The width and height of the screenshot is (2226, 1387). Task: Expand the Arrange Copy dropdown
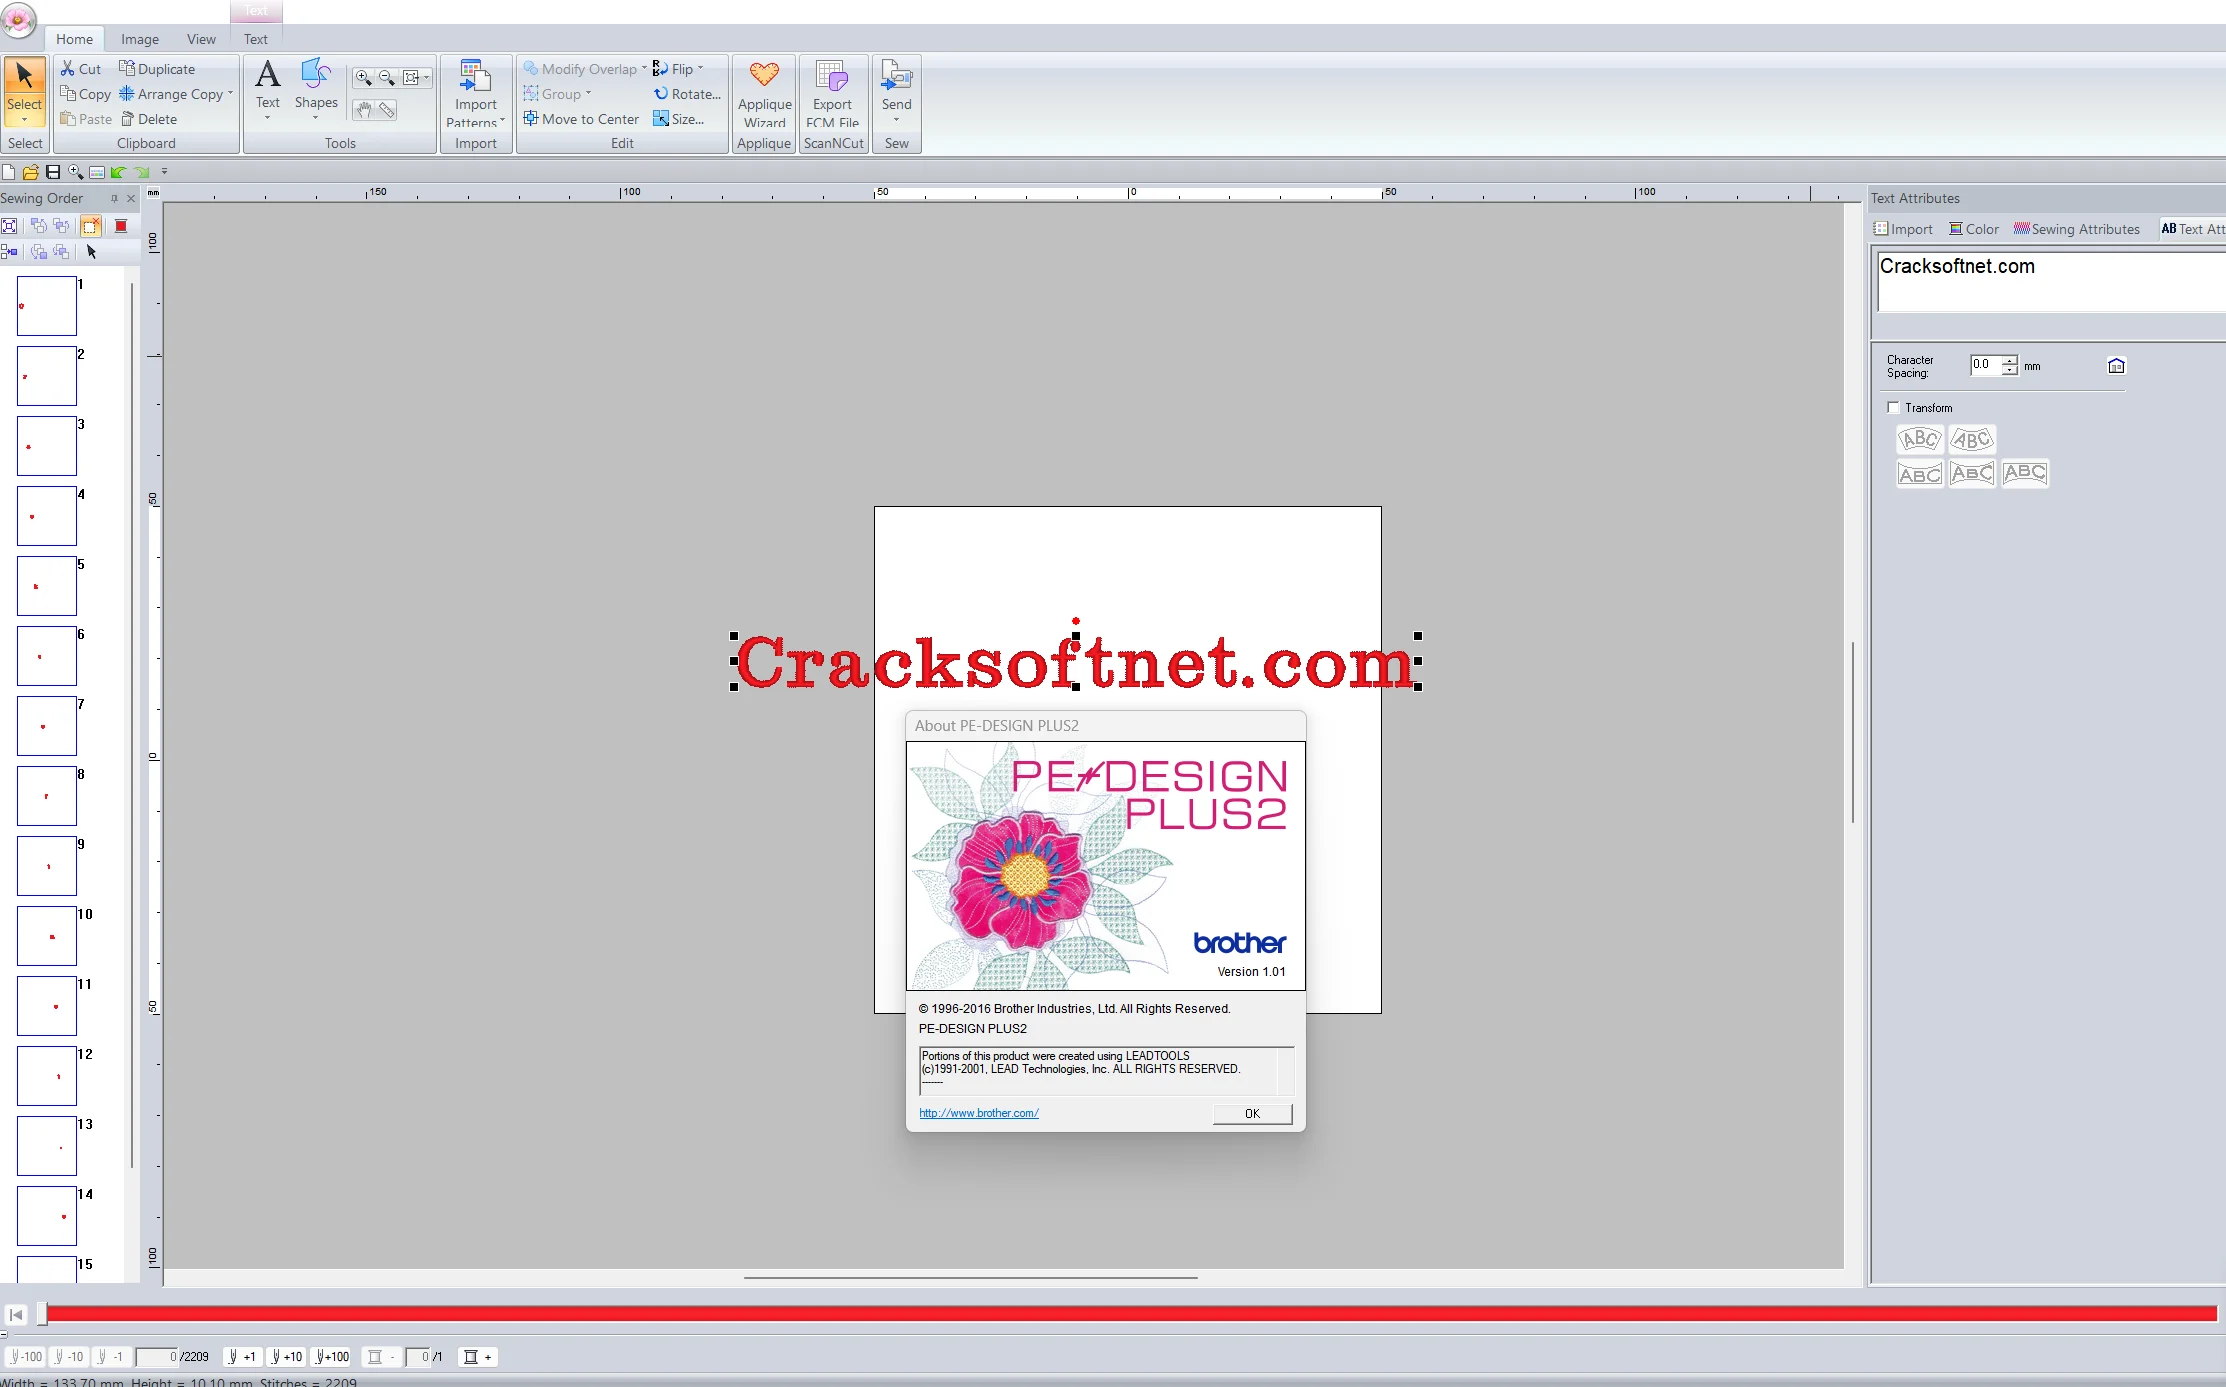230,94
